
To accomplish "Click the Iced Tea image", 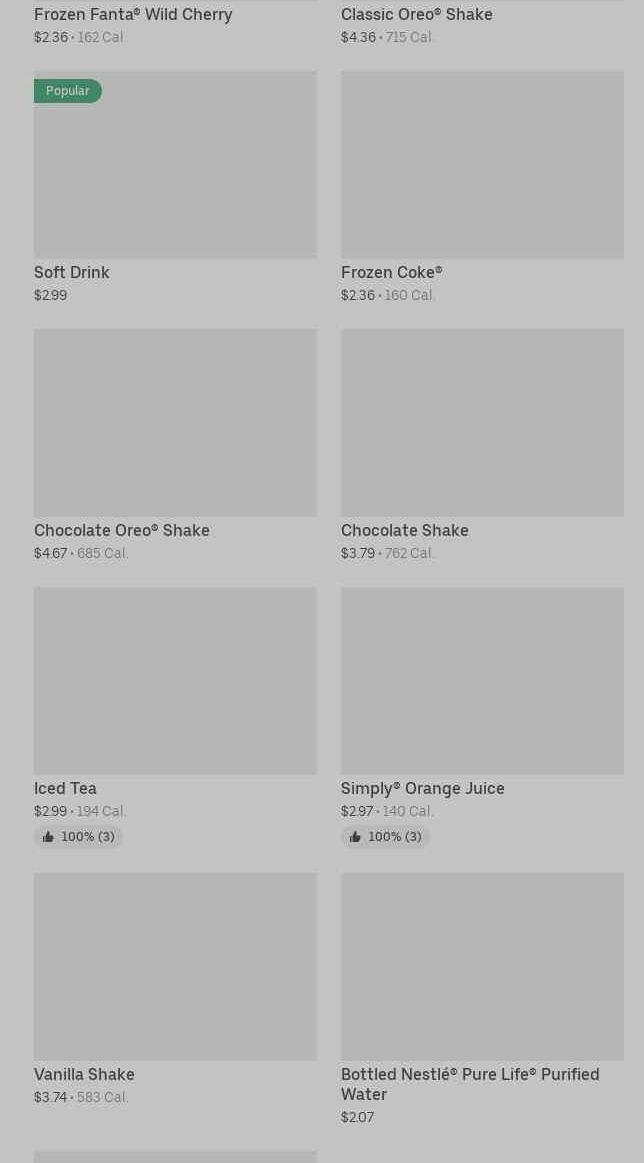I will pos(175,681).
